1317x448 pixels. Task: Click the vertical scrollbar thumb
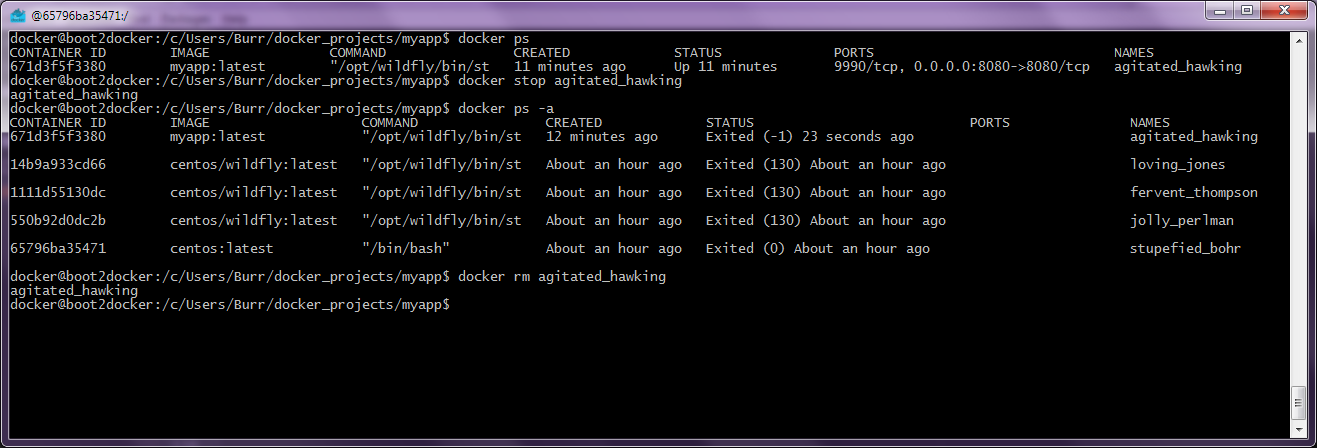1298,403
